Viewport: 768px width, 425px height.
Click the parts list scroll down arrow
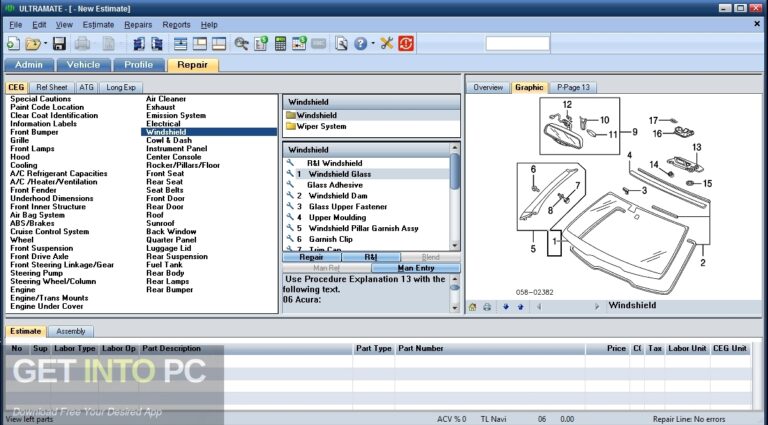tap(455, 246)
